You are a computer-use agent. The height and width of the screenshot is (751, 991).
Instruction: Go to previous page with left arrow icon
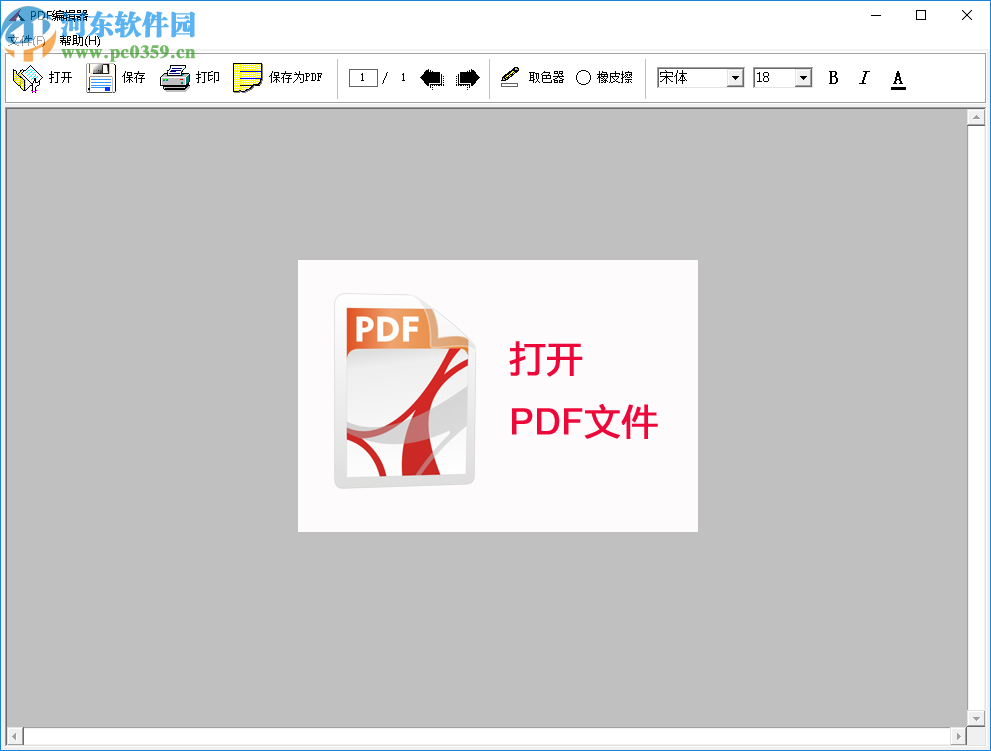433,77
